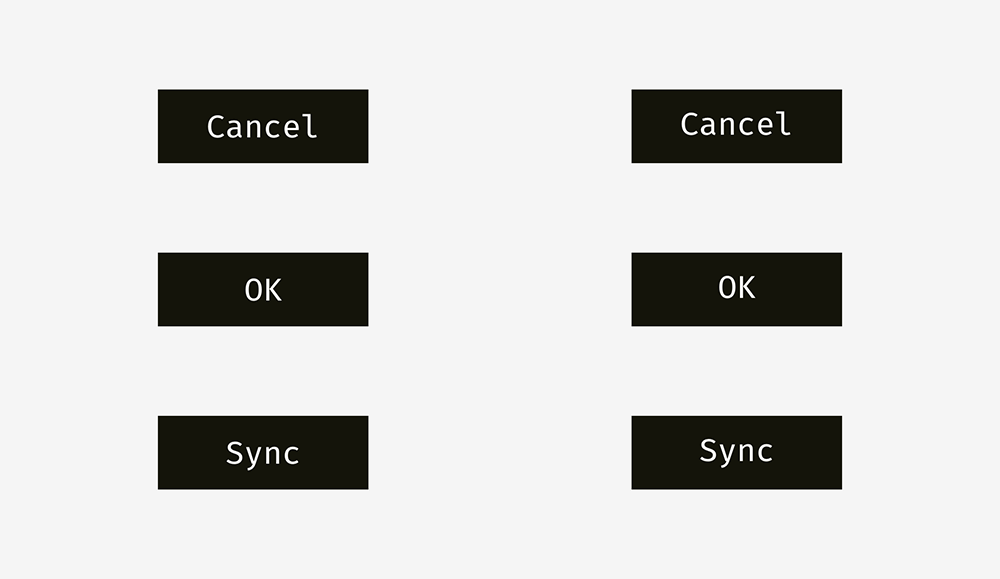
Task: Start syncing via the Sync button with raised label
Action: pos(737,453)
